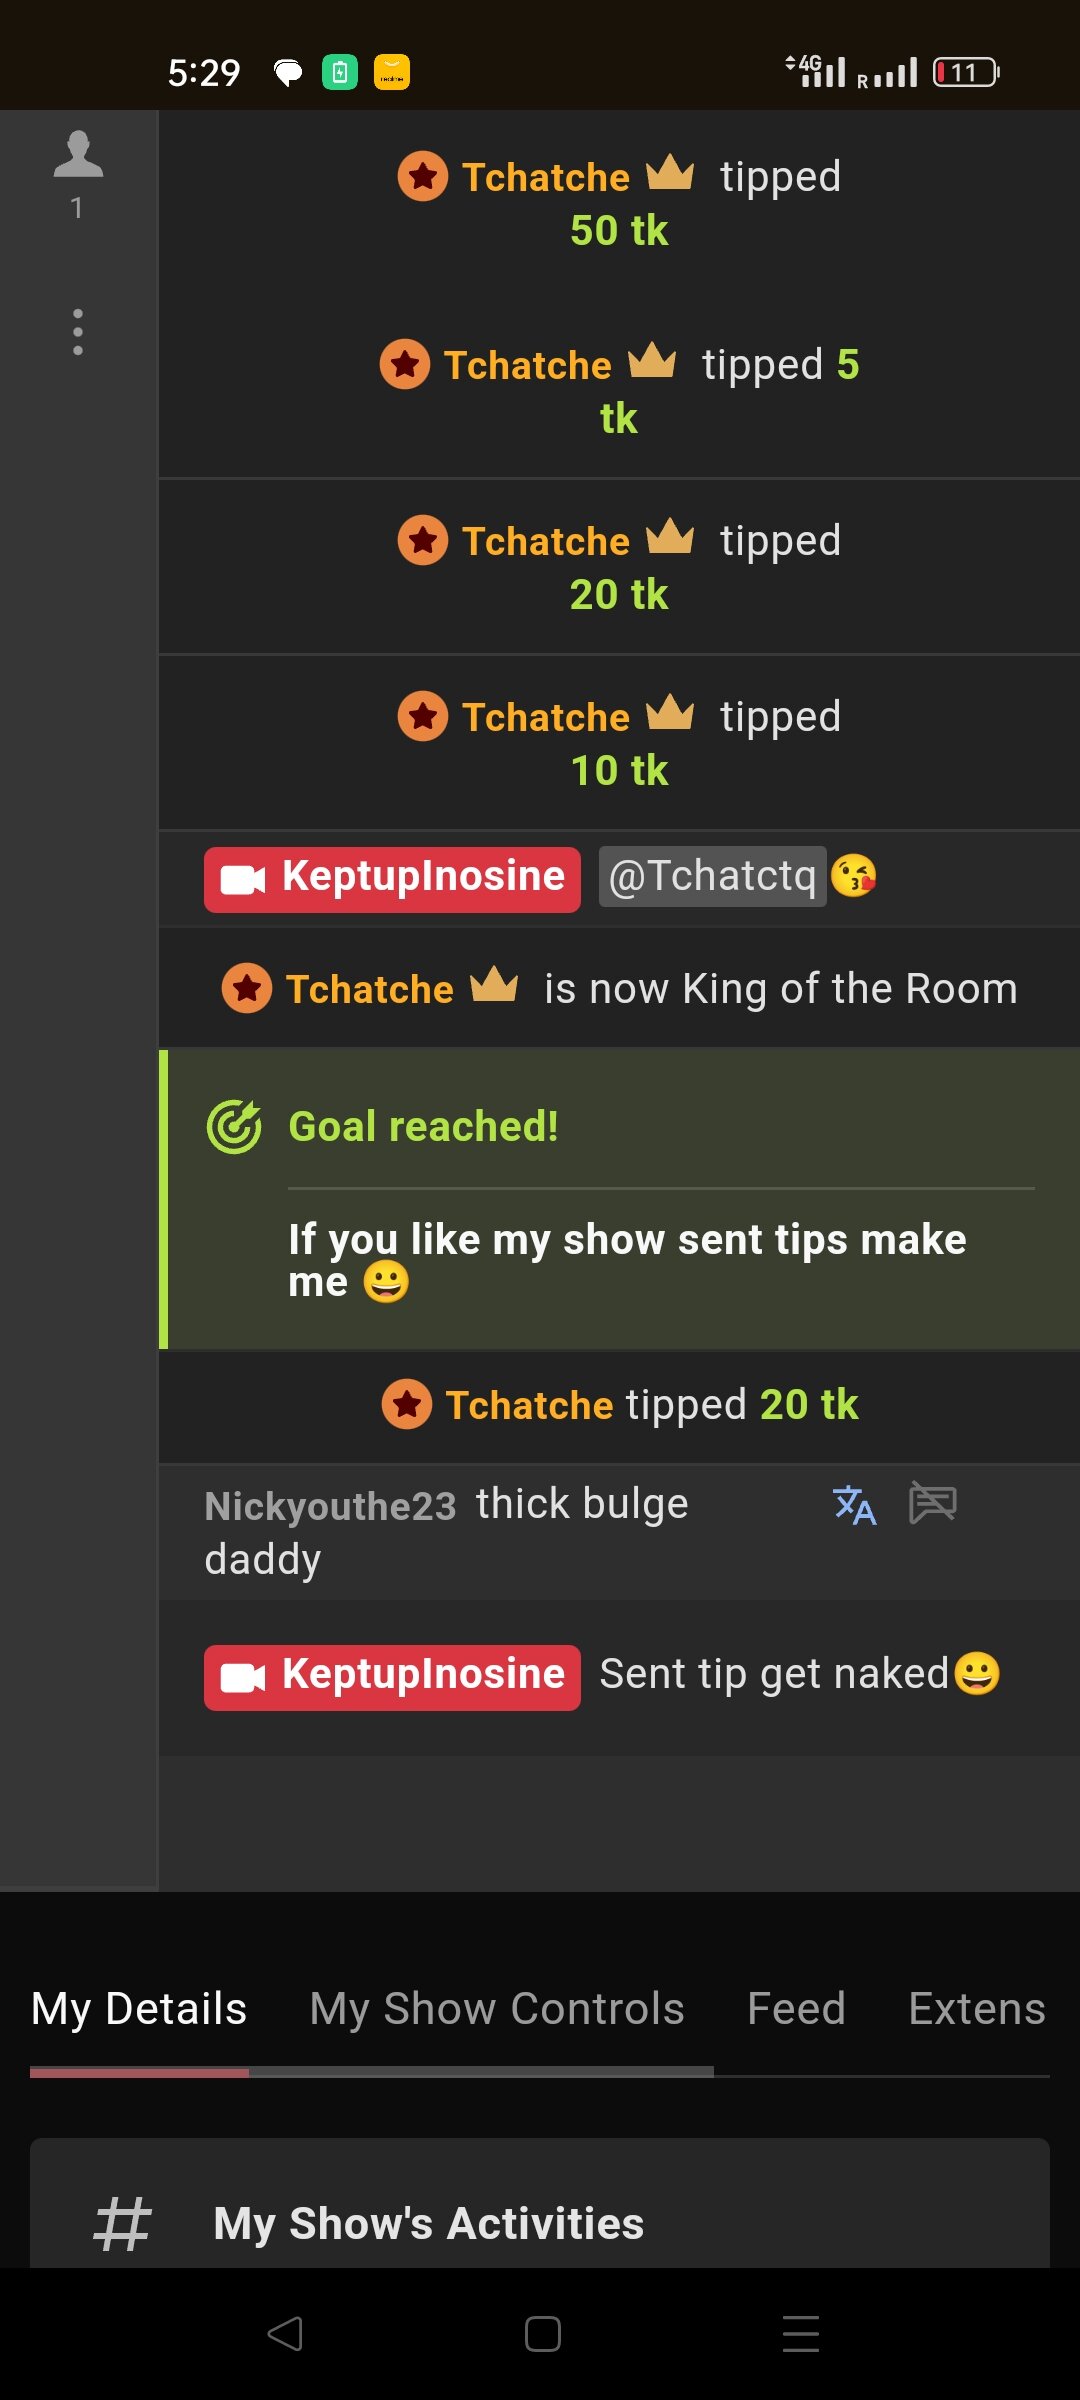This screenshot has width=1080, height=2400.
Task: Open the Android recent apps menu
Action: click(x=800, y=2334)
